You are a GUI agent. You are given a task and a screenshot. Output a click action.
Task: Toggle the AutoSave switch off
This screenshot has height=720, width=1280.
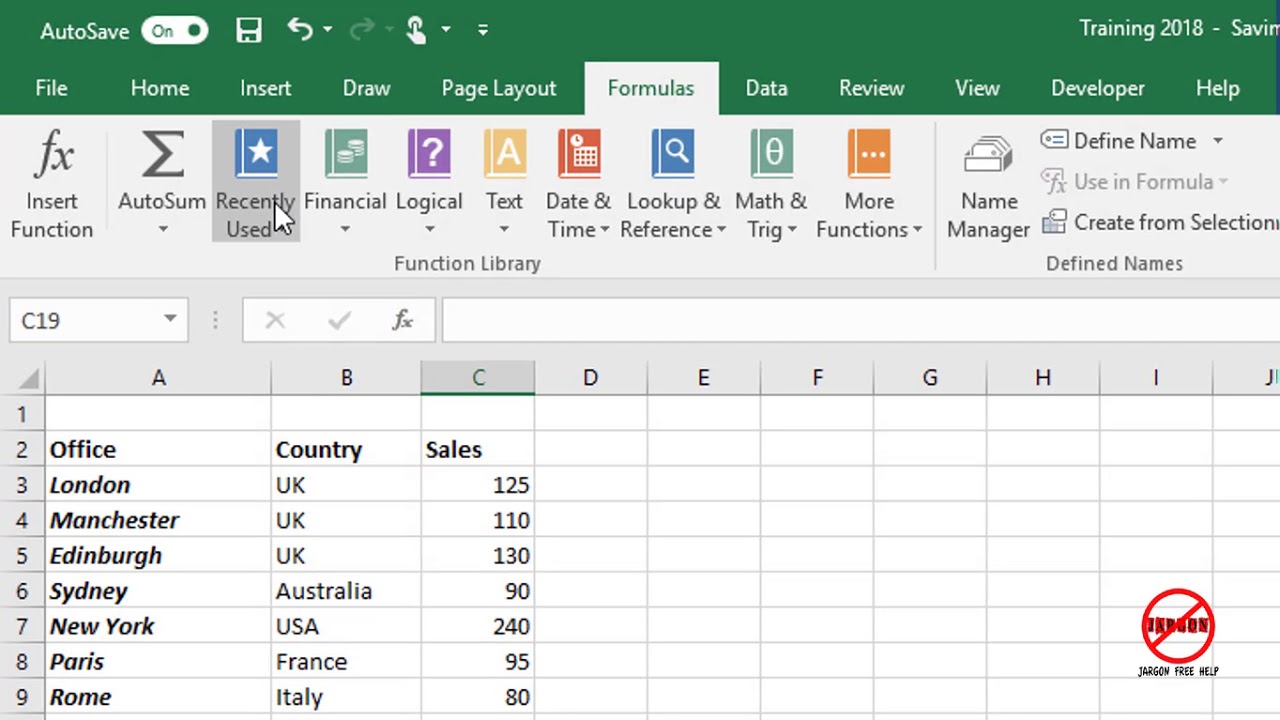[x=174, y=31]
